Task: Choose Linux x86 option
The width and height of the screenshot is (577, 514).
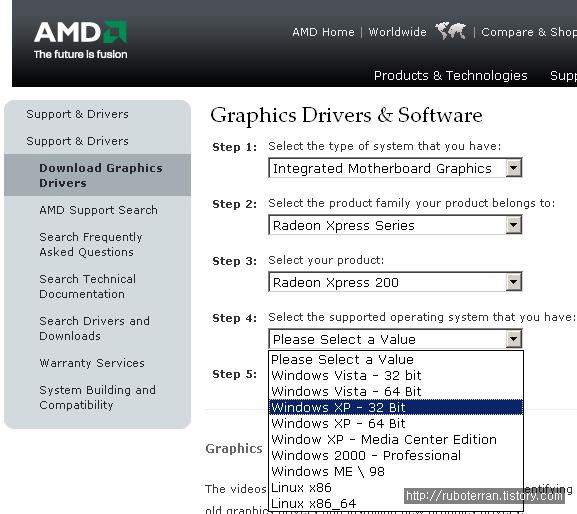Action: [x=396, y=488]
